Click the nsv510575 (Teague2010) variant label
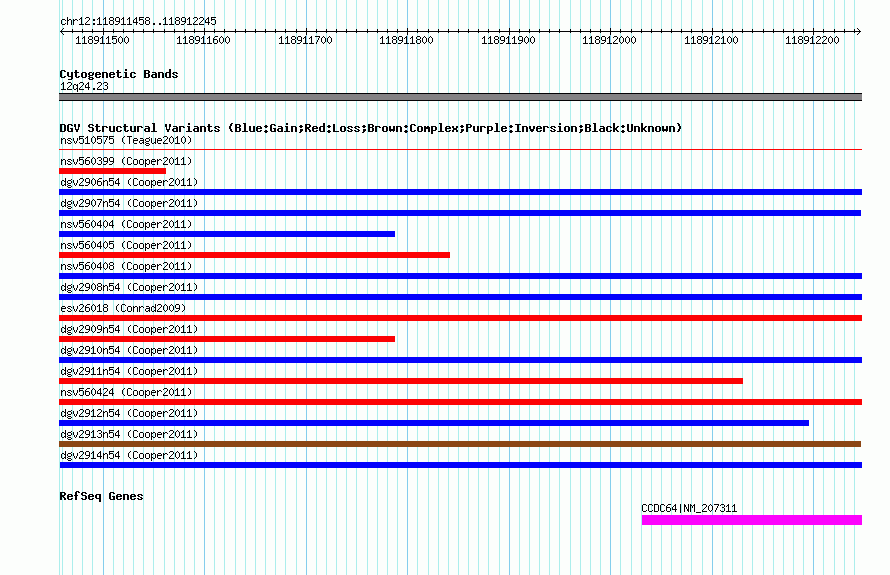890x575 pixels. coord(126,140)
